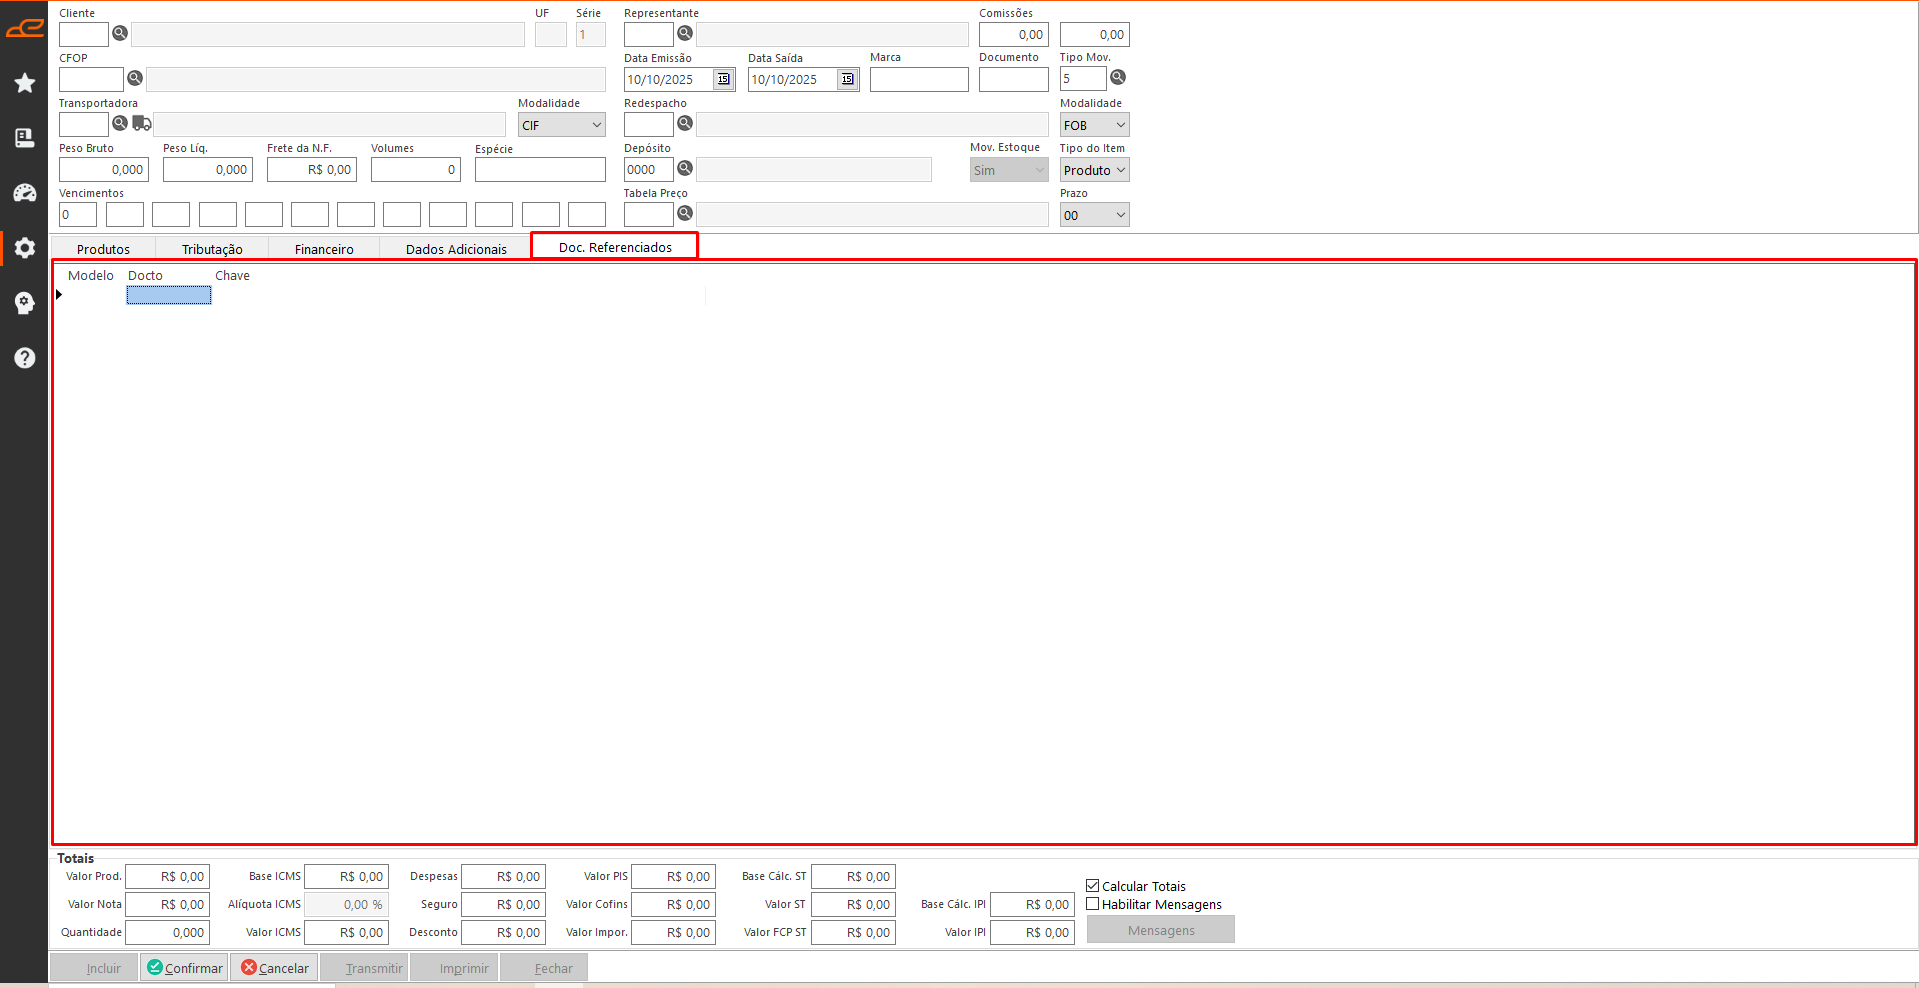Click the help question mark icon
This screenshot has width=1919, height=988.
click(x=25, y=358)
